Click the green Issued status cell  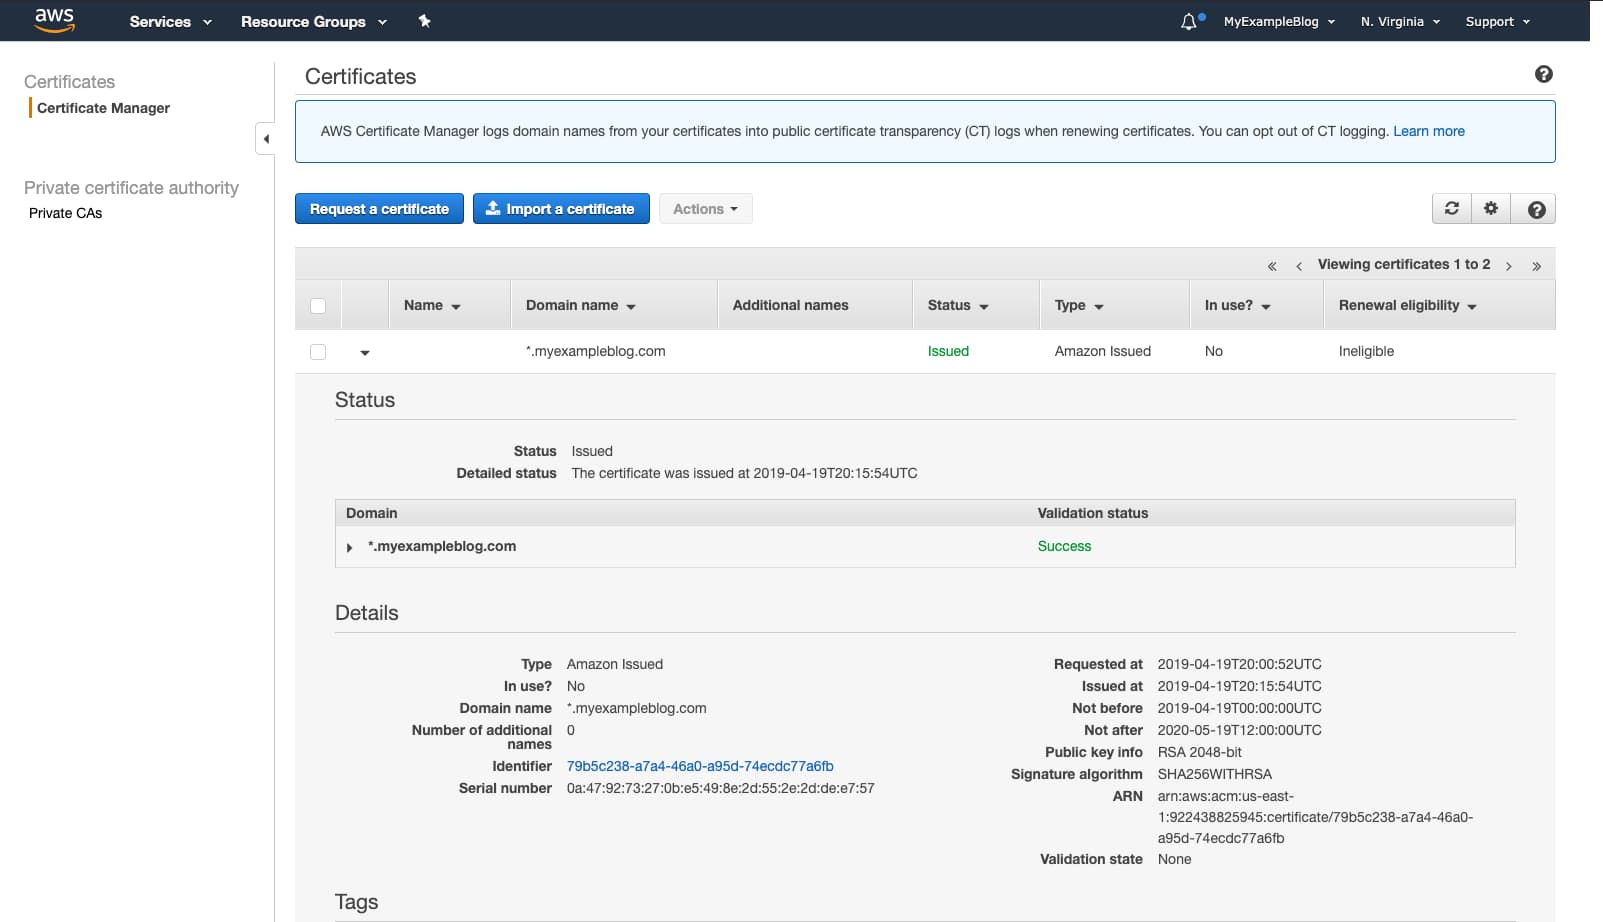point(948,351)
